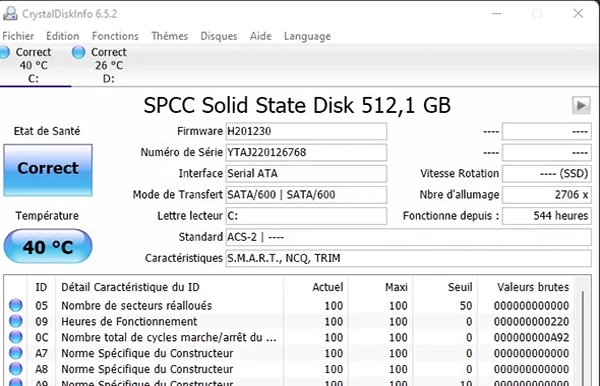The width and height of the screenshot is (600, 386).
Task: Click status orb for attribute 05
Action: coord(16,305)
